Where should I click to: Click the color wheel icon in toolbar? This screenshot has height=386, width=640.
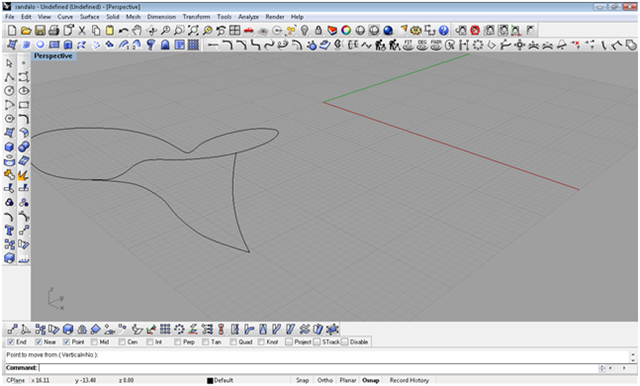(x=346, y=30)
